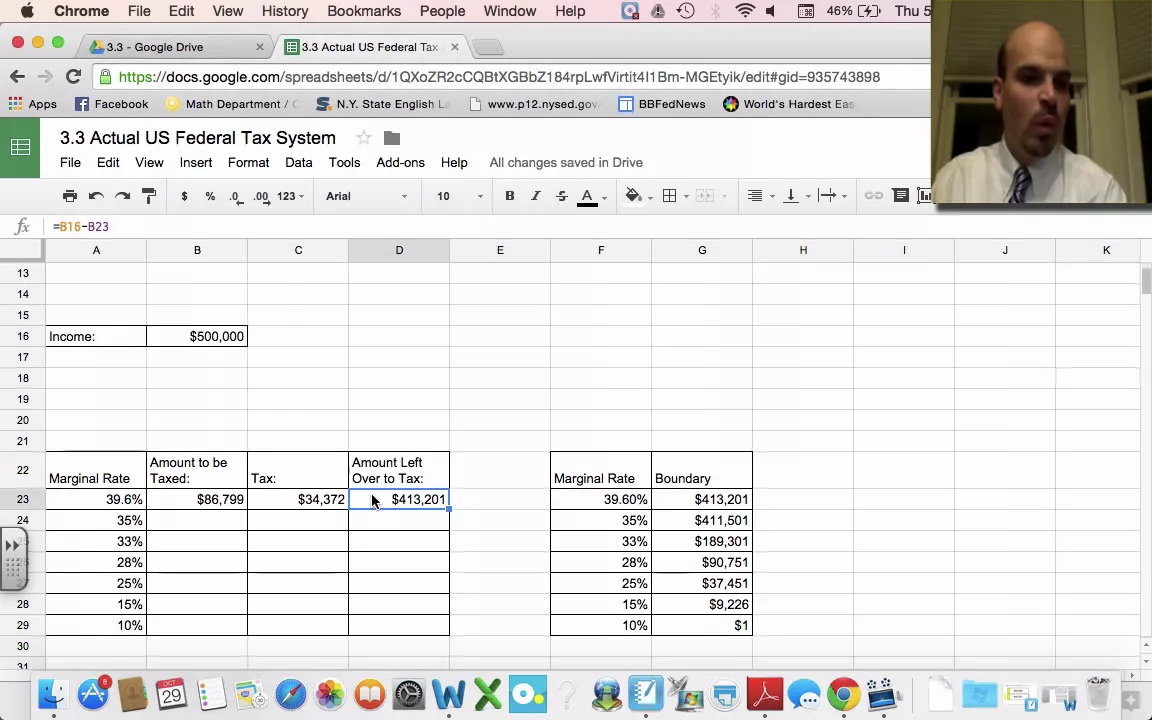Open the 123 more formats dropdown
This screenshot has width=1152, height=720.
click(x=290, y=196)
